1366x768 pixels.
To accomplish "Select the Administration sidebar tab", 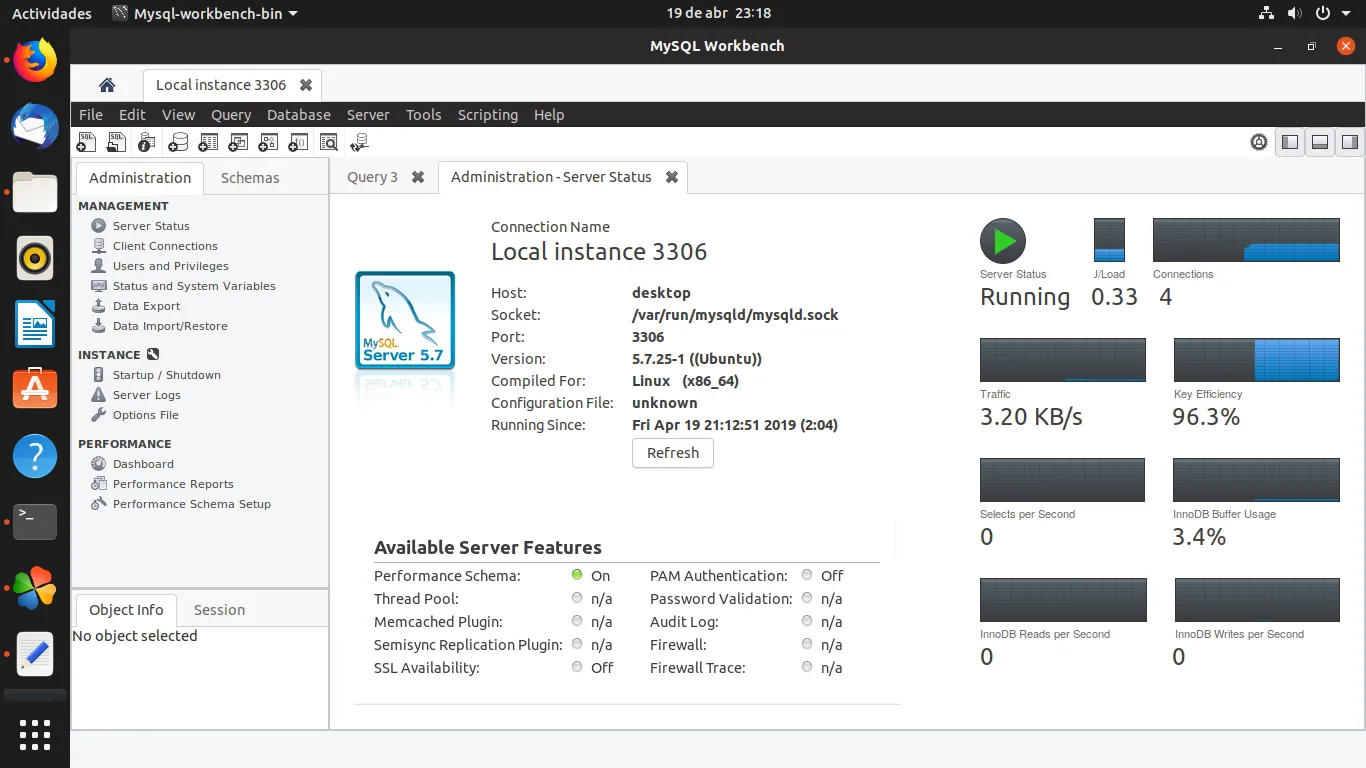I will [140, 178].
